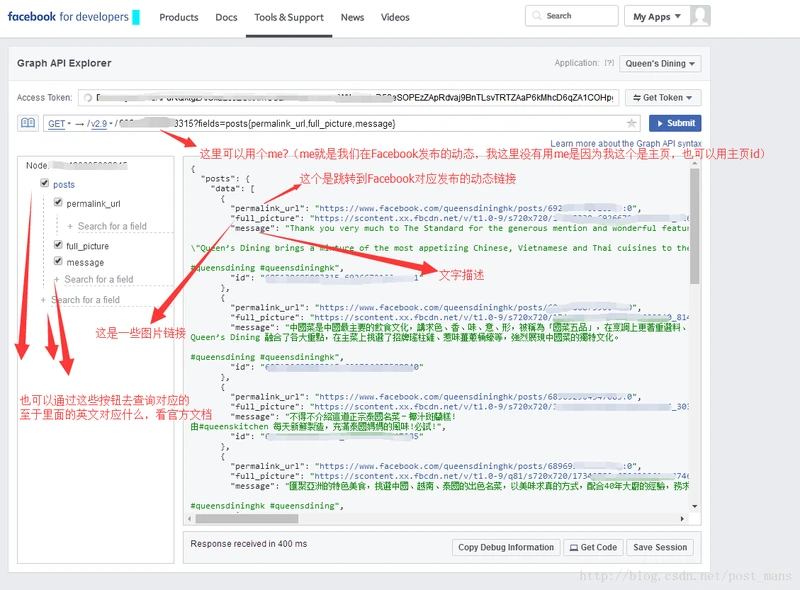The height and width of the screenshot is (590, 800).
Task: Click the posts field link
Action: pyautogui.click(x=64, y=184)
